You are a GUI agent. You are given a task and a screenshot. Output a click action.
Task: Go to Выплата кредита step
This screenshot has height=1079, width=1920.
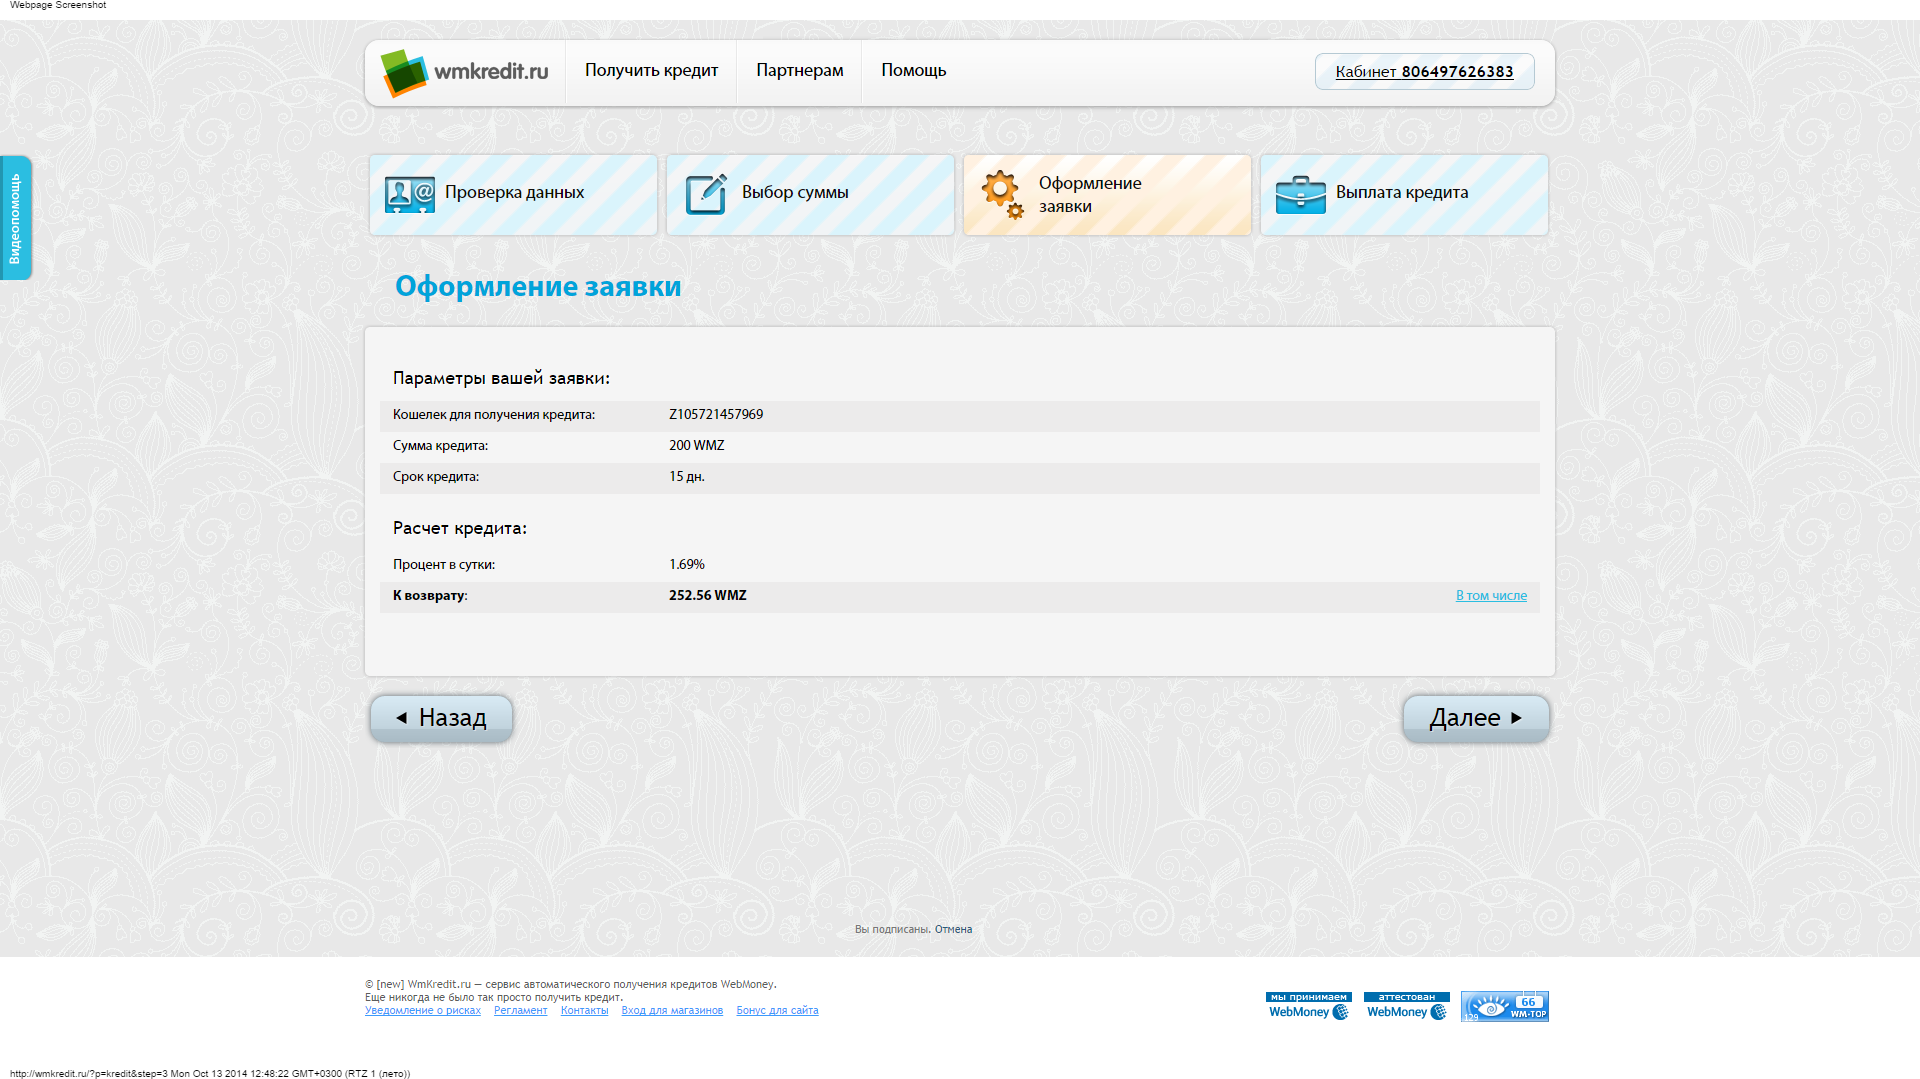coord(1404,195)
